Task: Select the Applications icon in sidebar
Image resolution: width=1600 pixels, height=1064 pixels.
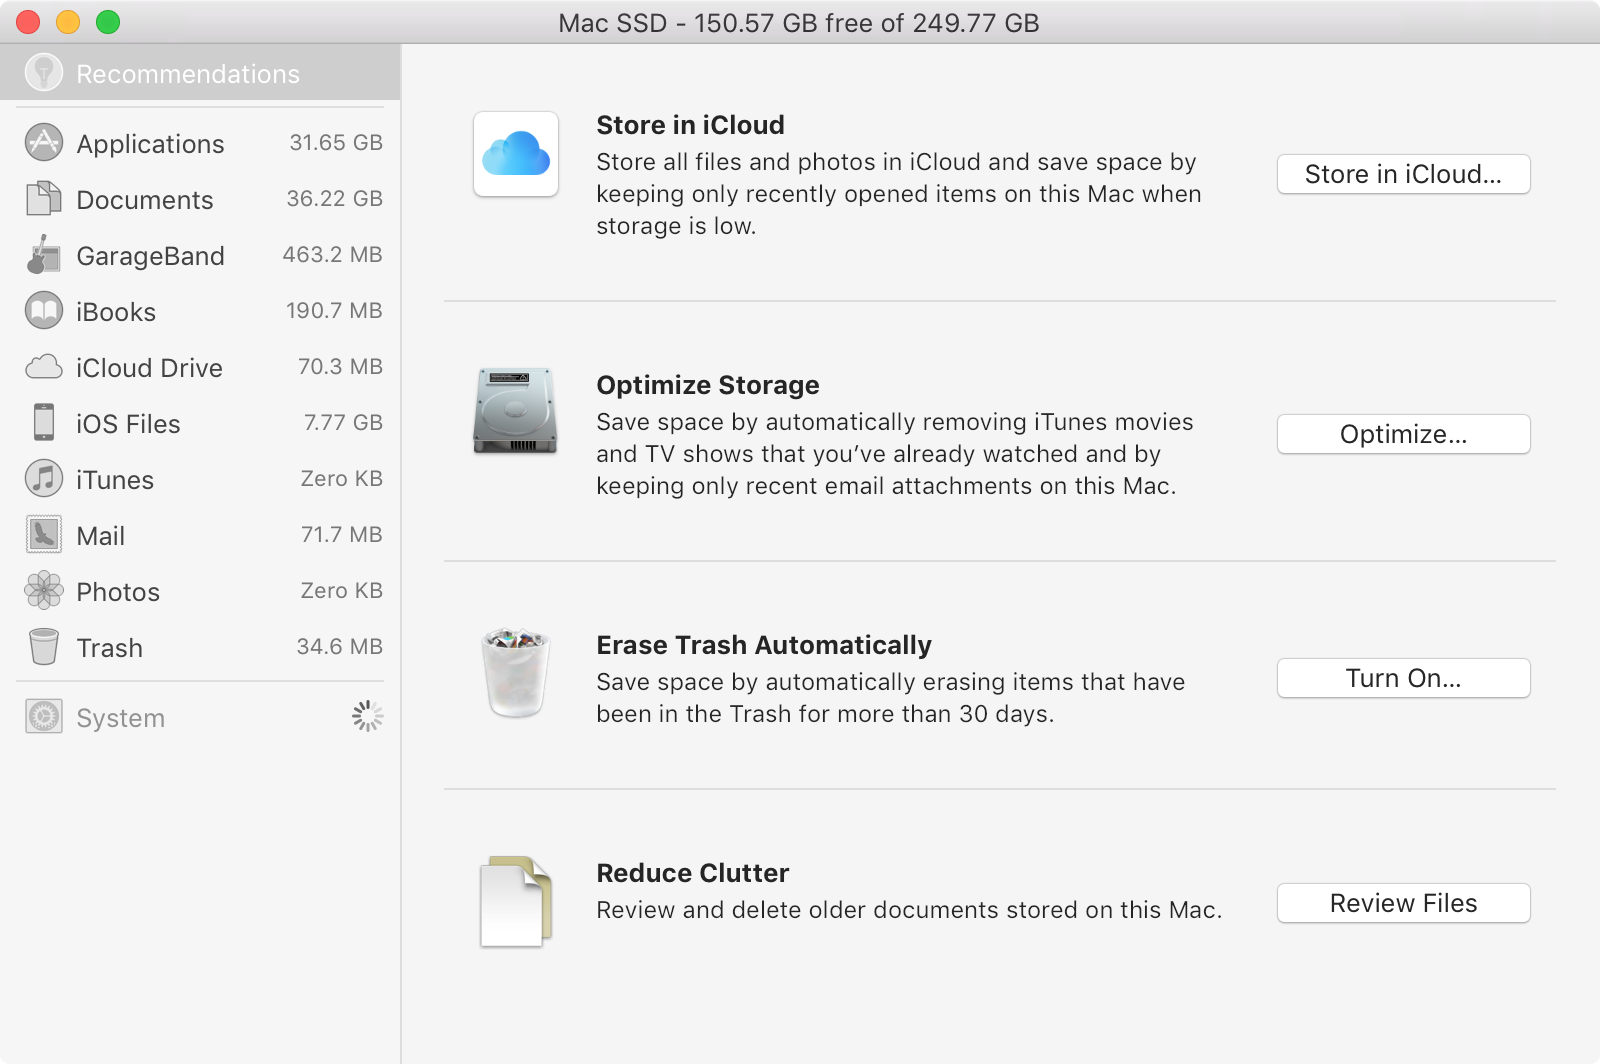Action: pyautogui.click(x=41, y=142)
